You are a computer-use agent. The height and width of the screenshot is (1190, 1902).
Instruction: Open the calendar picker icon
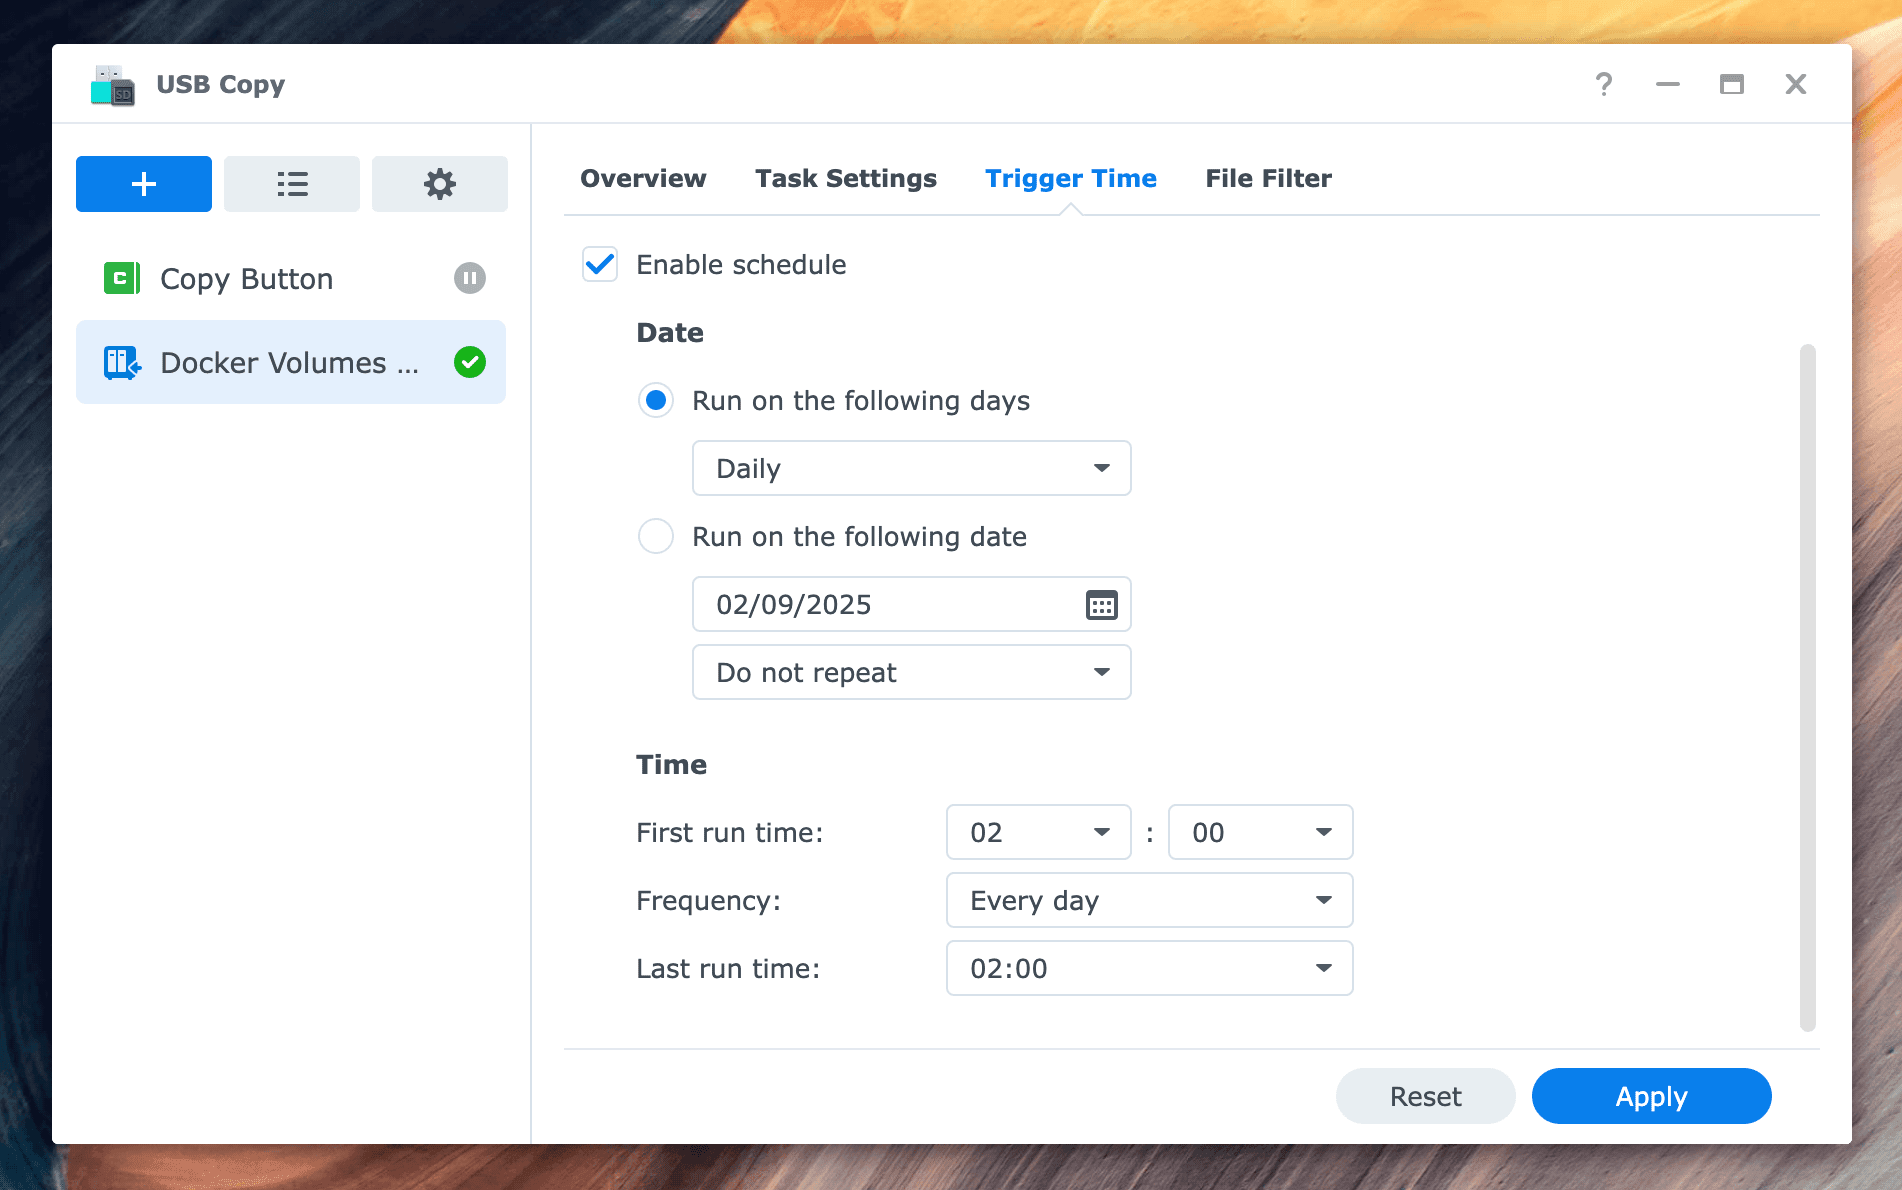coord(1100,604)
